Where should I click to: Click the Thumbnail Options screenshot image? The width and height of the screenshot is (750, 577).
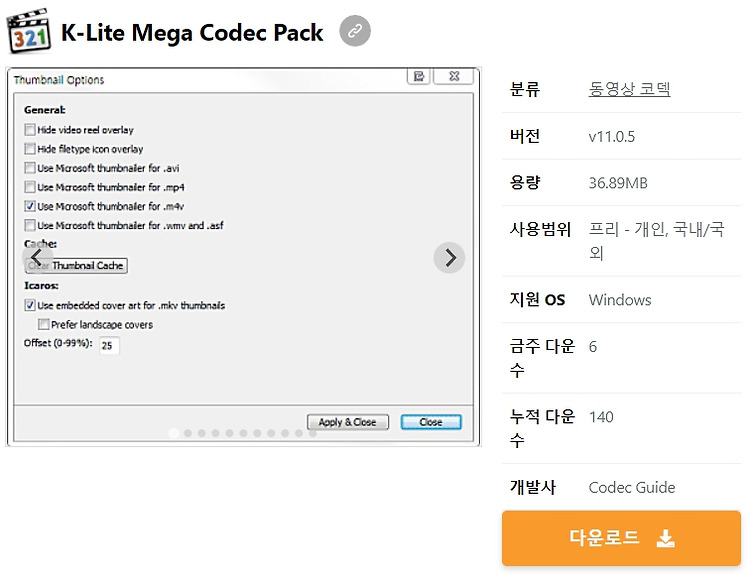pyautogui.click(x=243, y=257)
